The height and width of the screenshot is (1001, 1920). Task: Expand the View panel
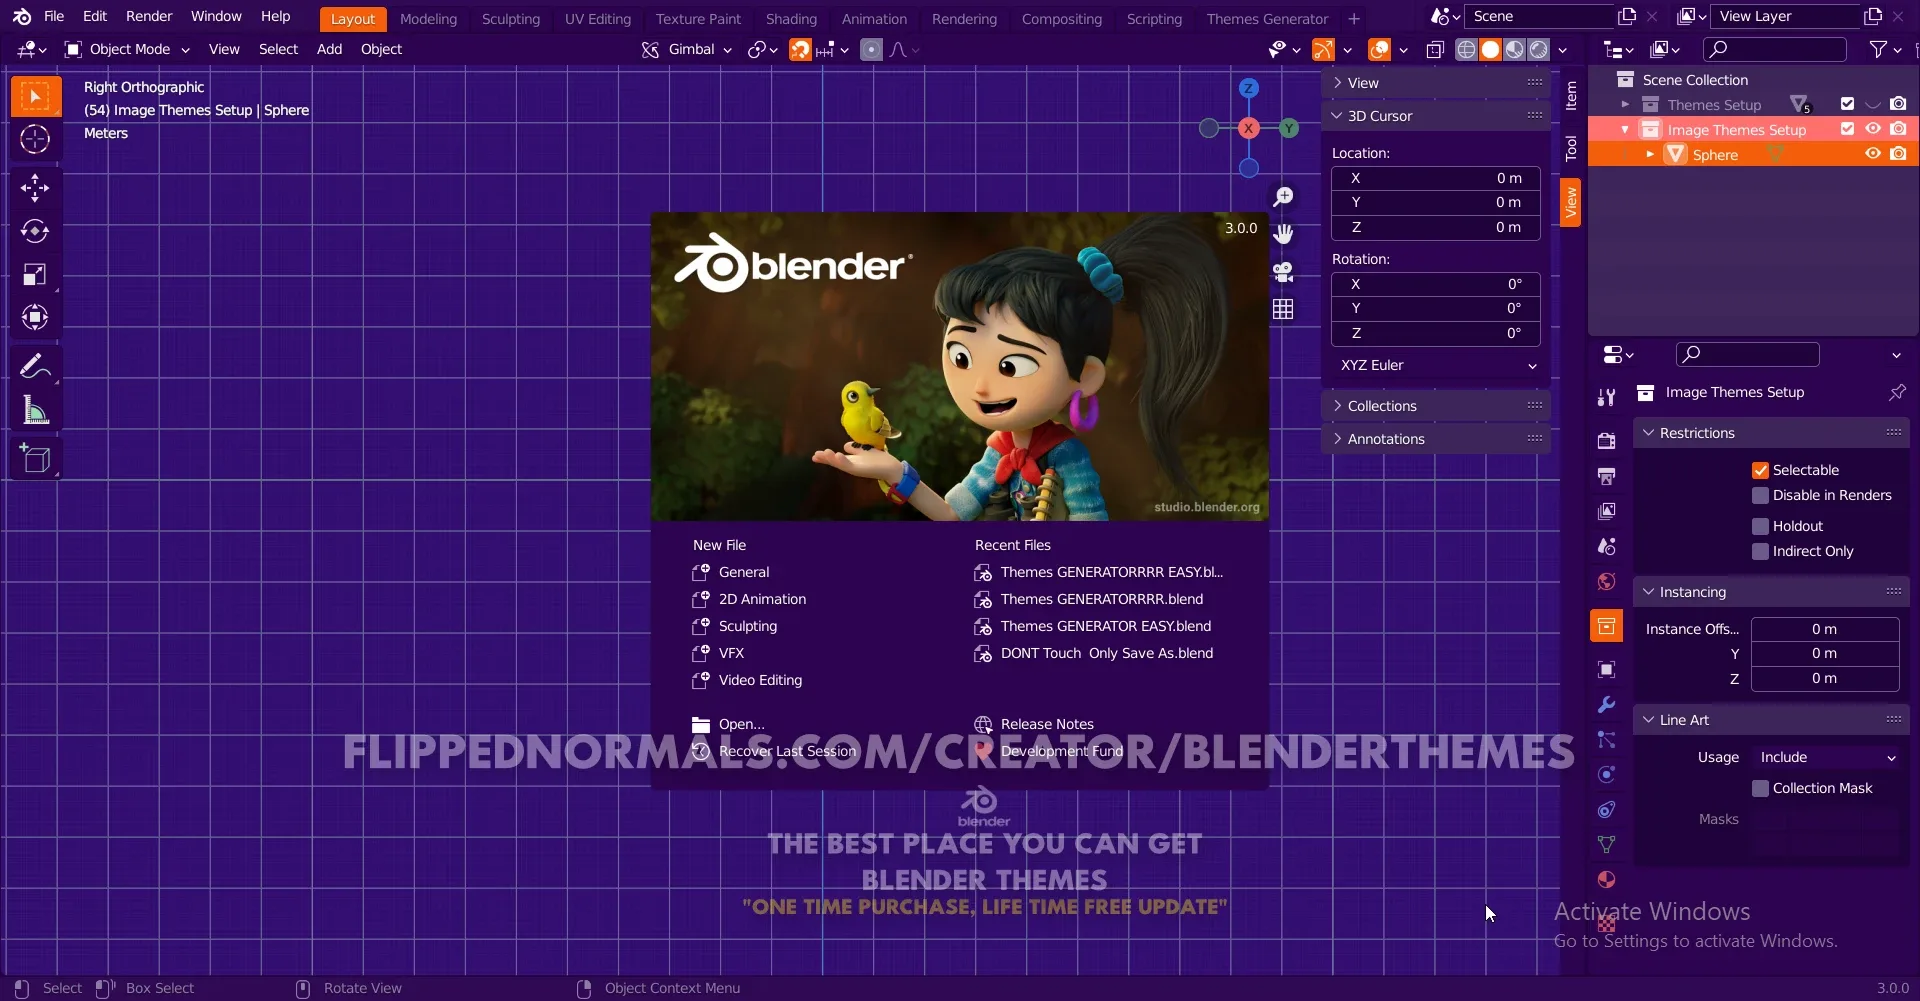pyautogui.click(x=1436, y=83)
